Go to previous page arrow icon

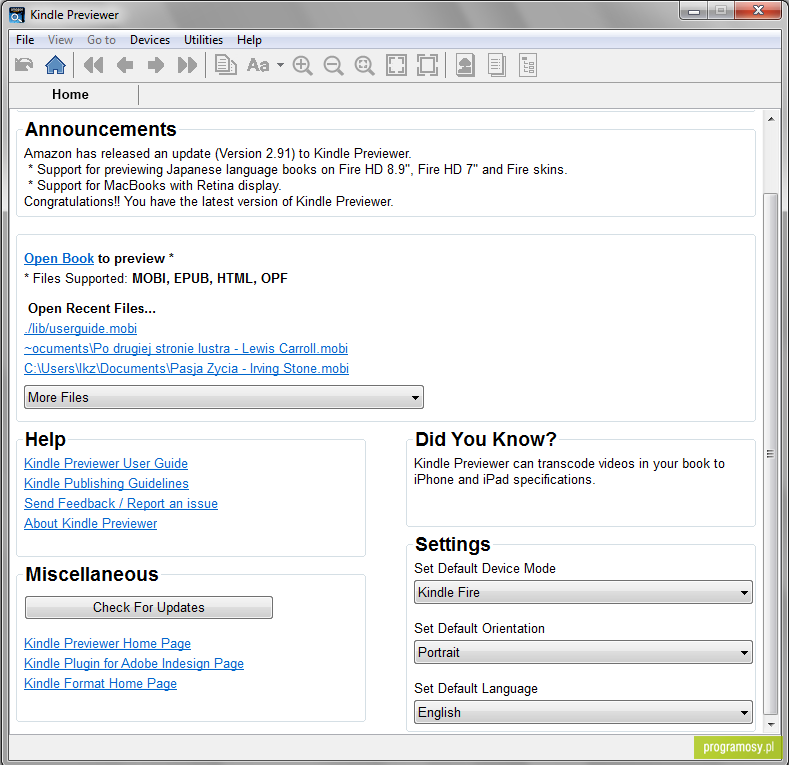(x=124, y=65)
